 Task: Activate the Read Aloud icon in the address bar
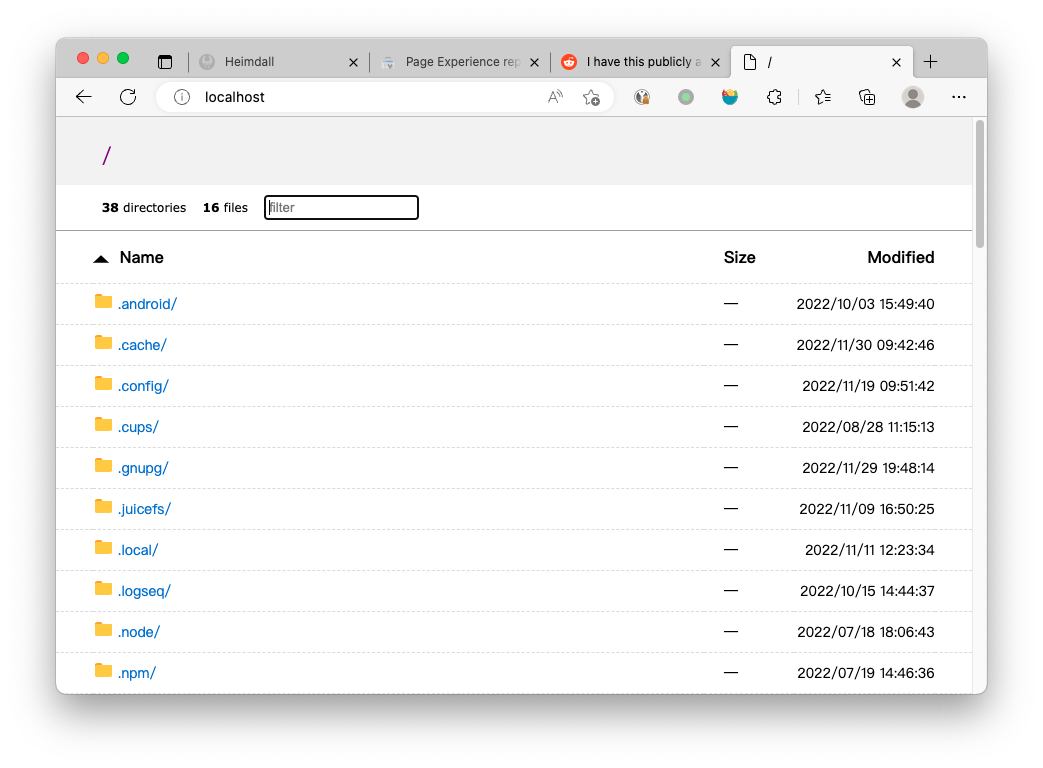click(555, 97)
